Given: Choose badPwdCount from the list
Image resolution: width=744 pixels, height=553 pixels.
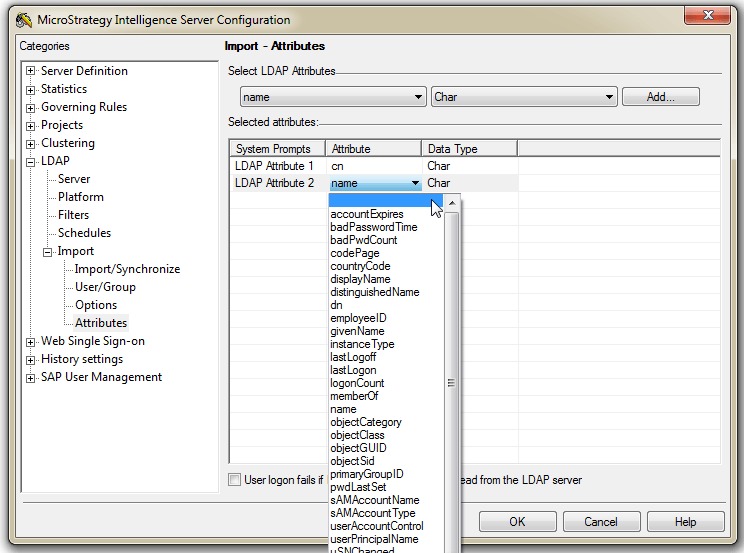Looking at the screenshot, I should click(x=364, y=240).
